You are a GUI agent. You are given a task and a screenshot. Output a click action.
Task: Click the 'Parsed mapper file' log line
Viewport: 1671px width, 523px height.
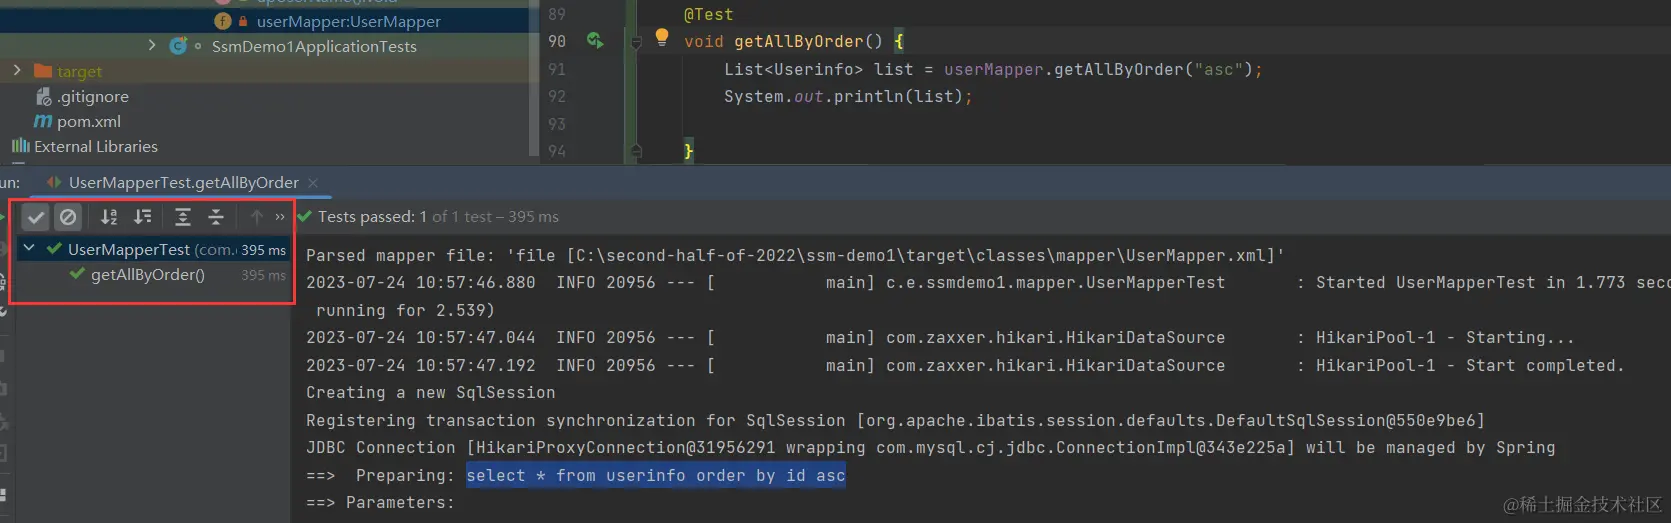(x=795, y=256)
